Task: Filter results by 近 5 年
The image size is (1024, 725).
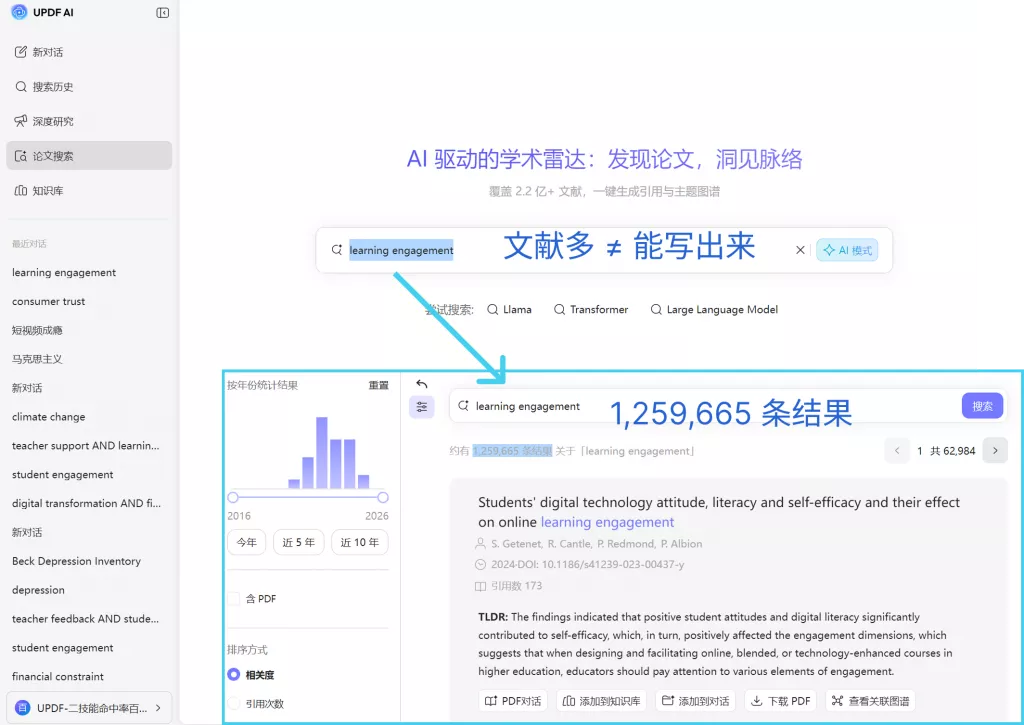Action: [298, 543]
